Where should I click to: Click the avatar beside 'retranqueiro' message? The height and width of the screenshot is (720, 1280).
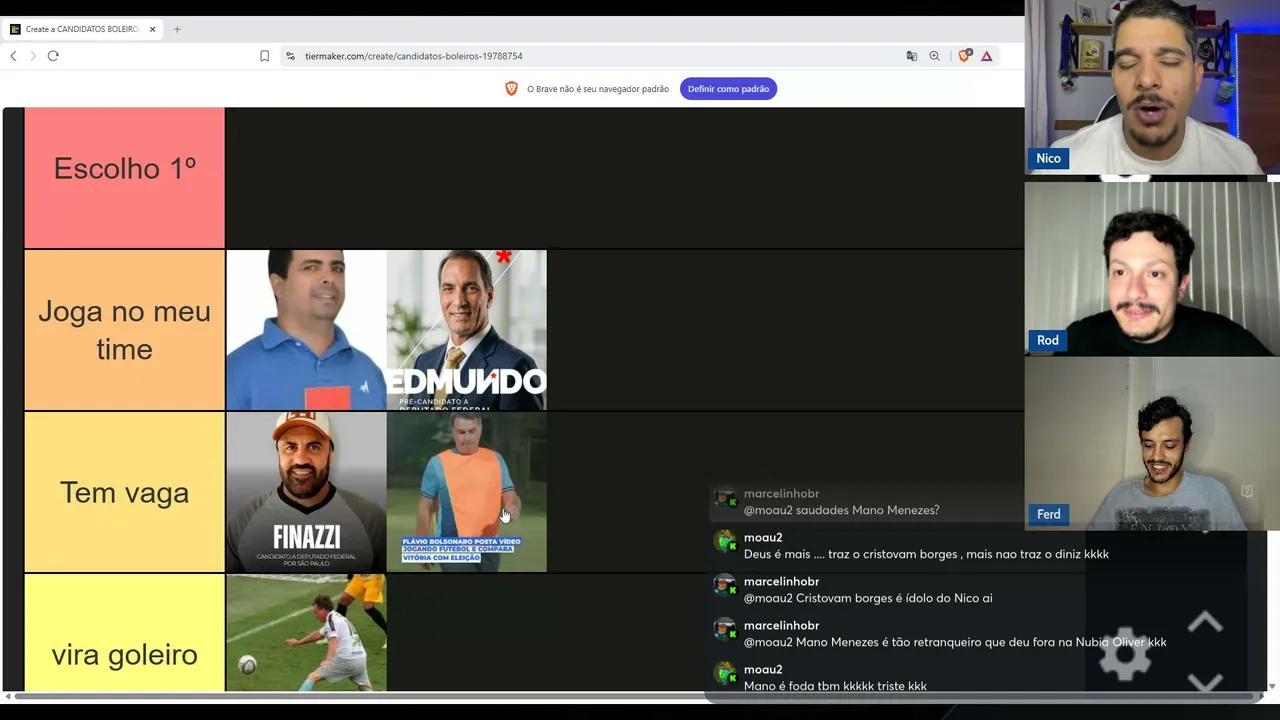pyautogui.click(x=725, y=630)
